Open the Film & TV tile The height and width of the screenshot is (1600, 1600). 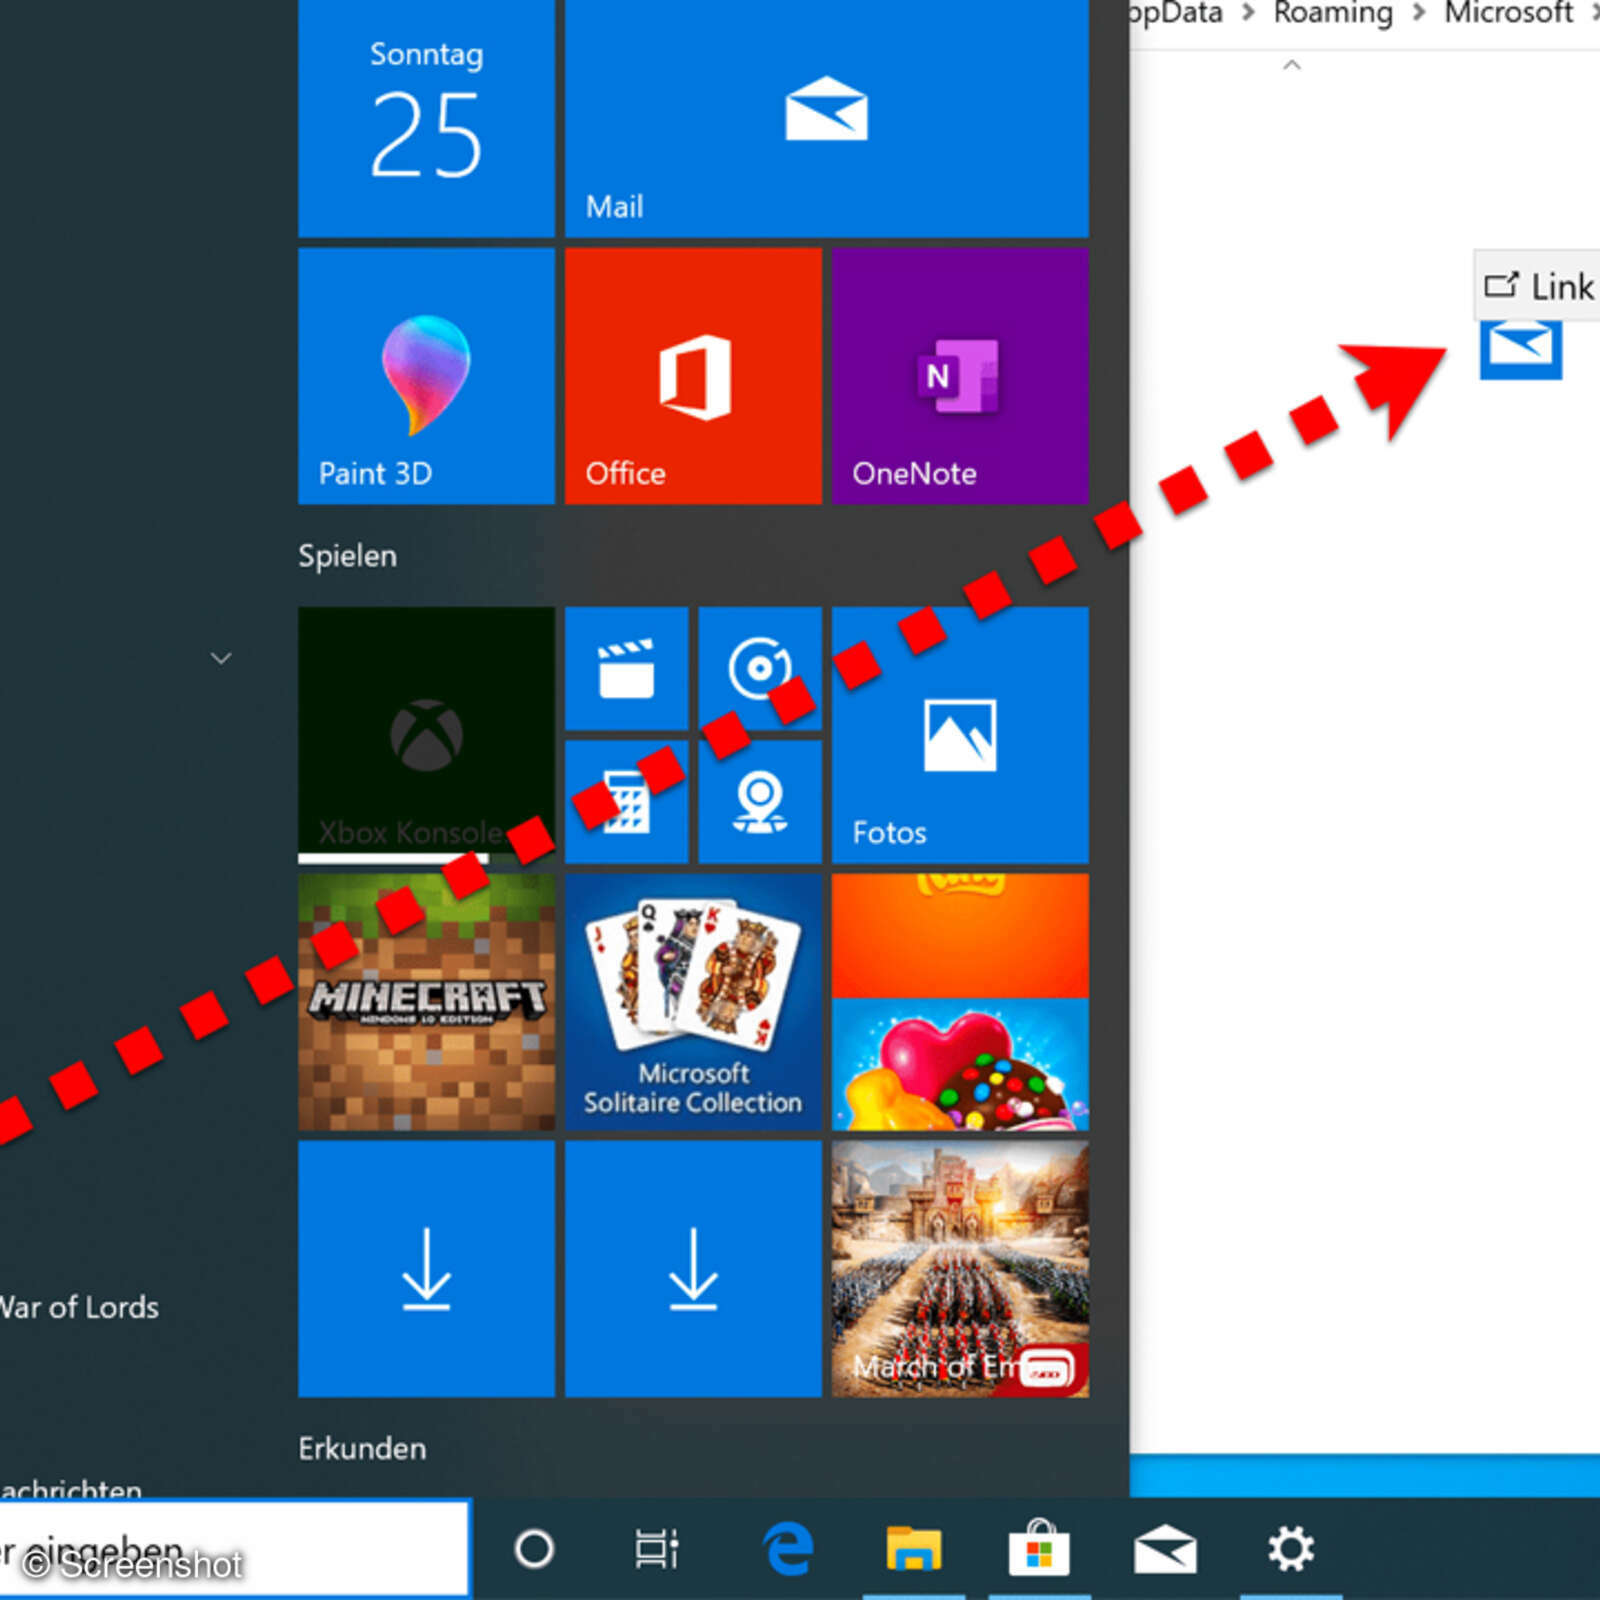coord(626,668)
